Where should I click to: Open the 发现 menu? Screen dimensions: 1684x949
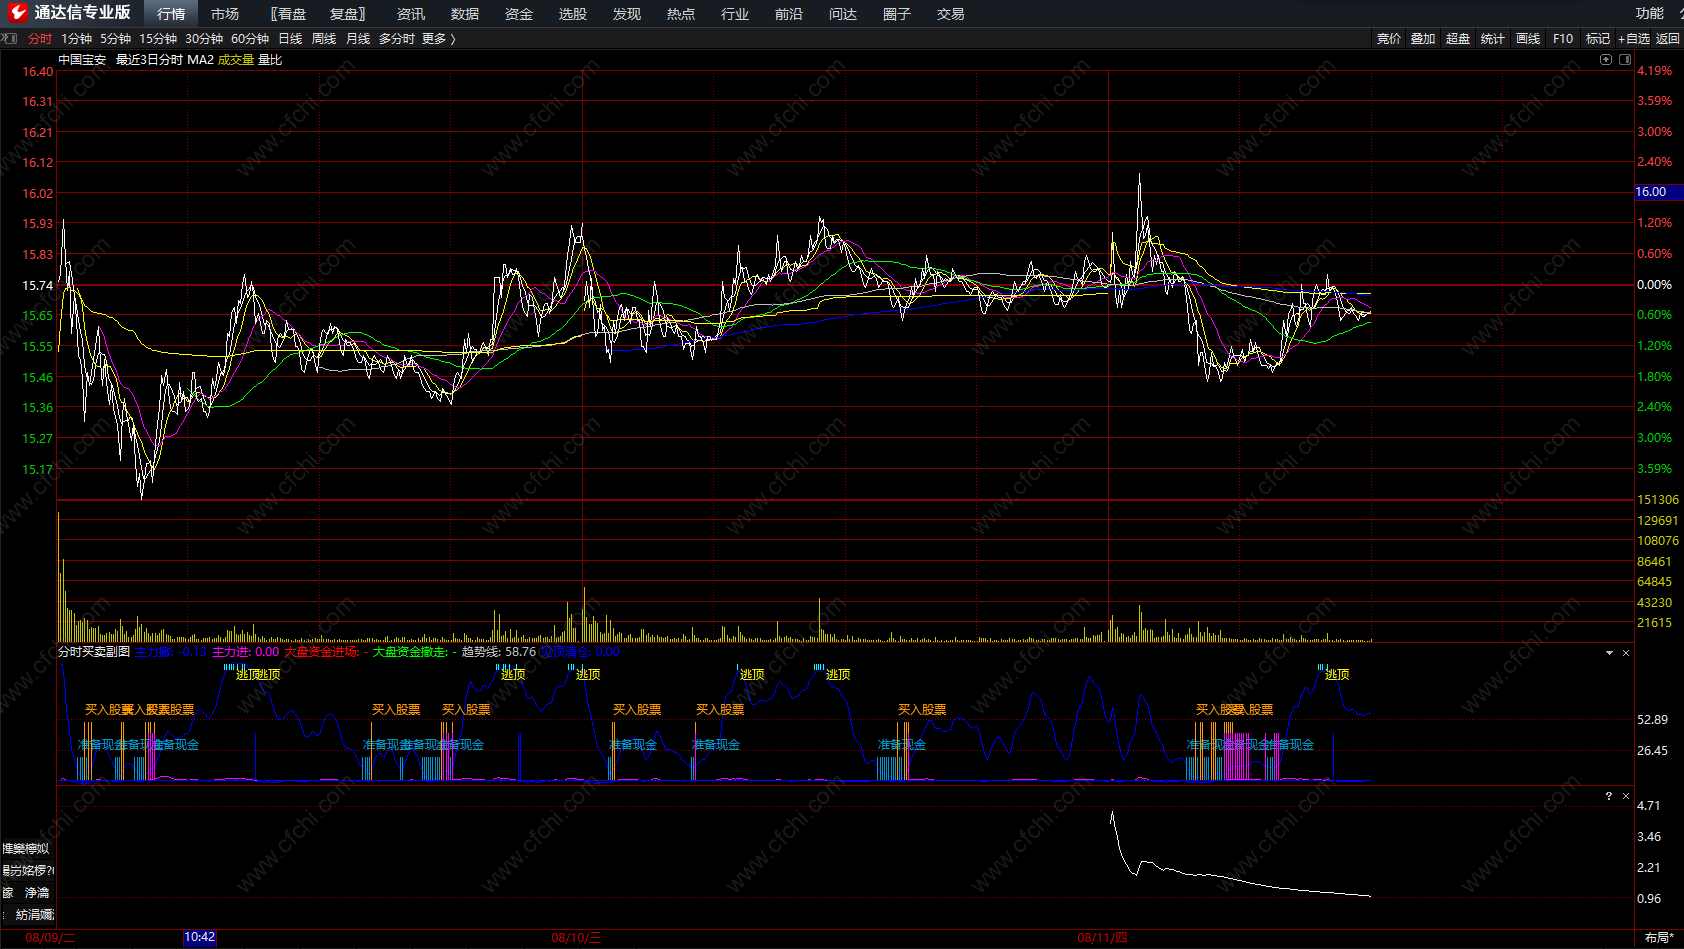click(x=627, y=14)
